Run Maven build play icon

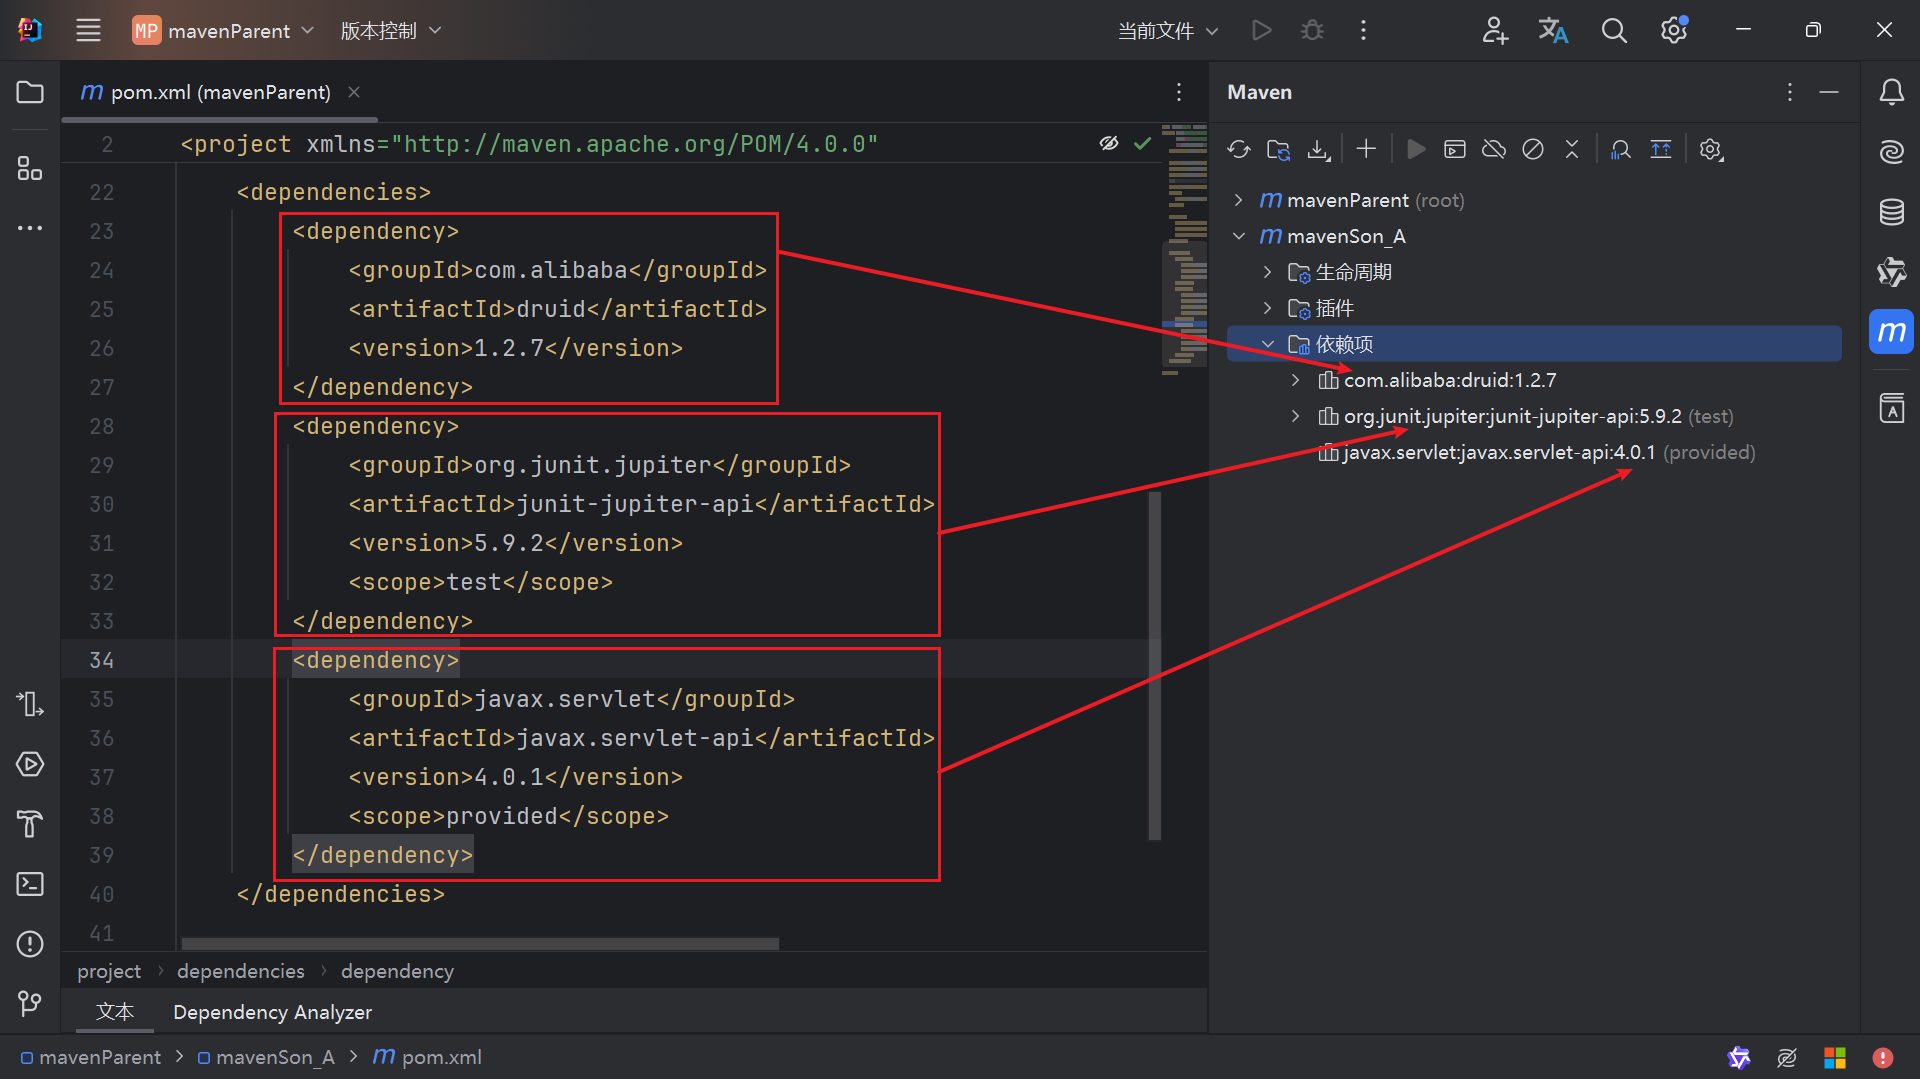1415,149
